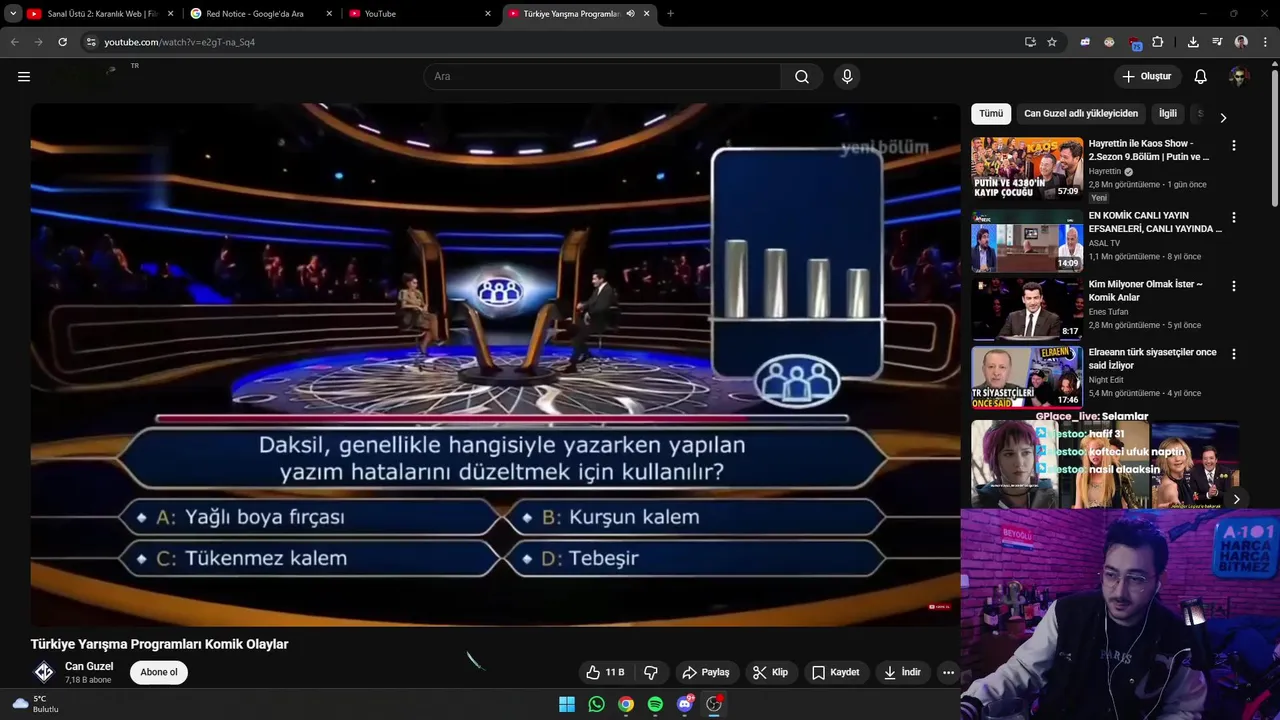The height and width of the screenshot is (720, 1280).
Task: Open Chrome media controls icon
Action: [1217, 42]
